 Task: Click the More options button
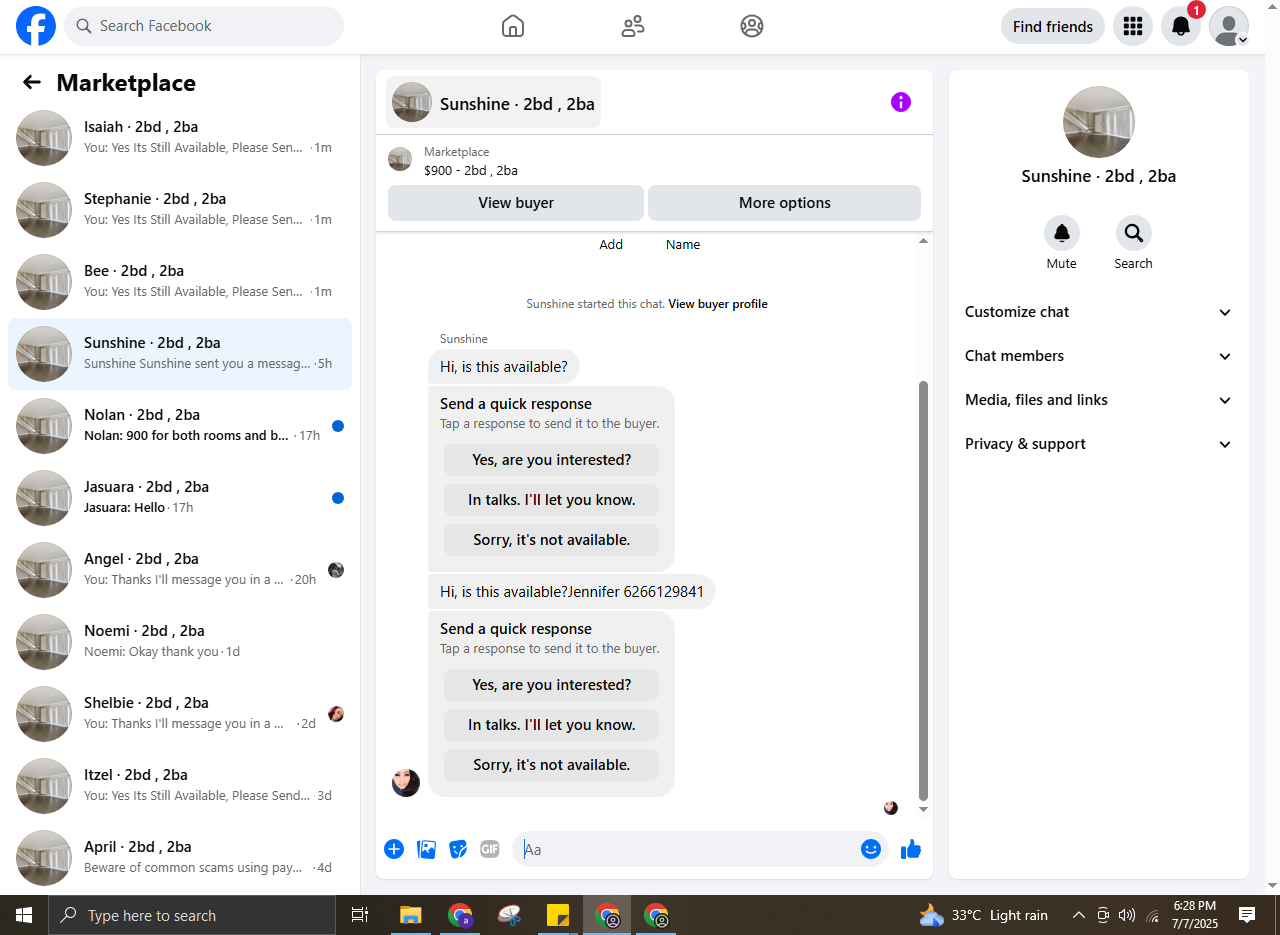[x=785, y=203]
